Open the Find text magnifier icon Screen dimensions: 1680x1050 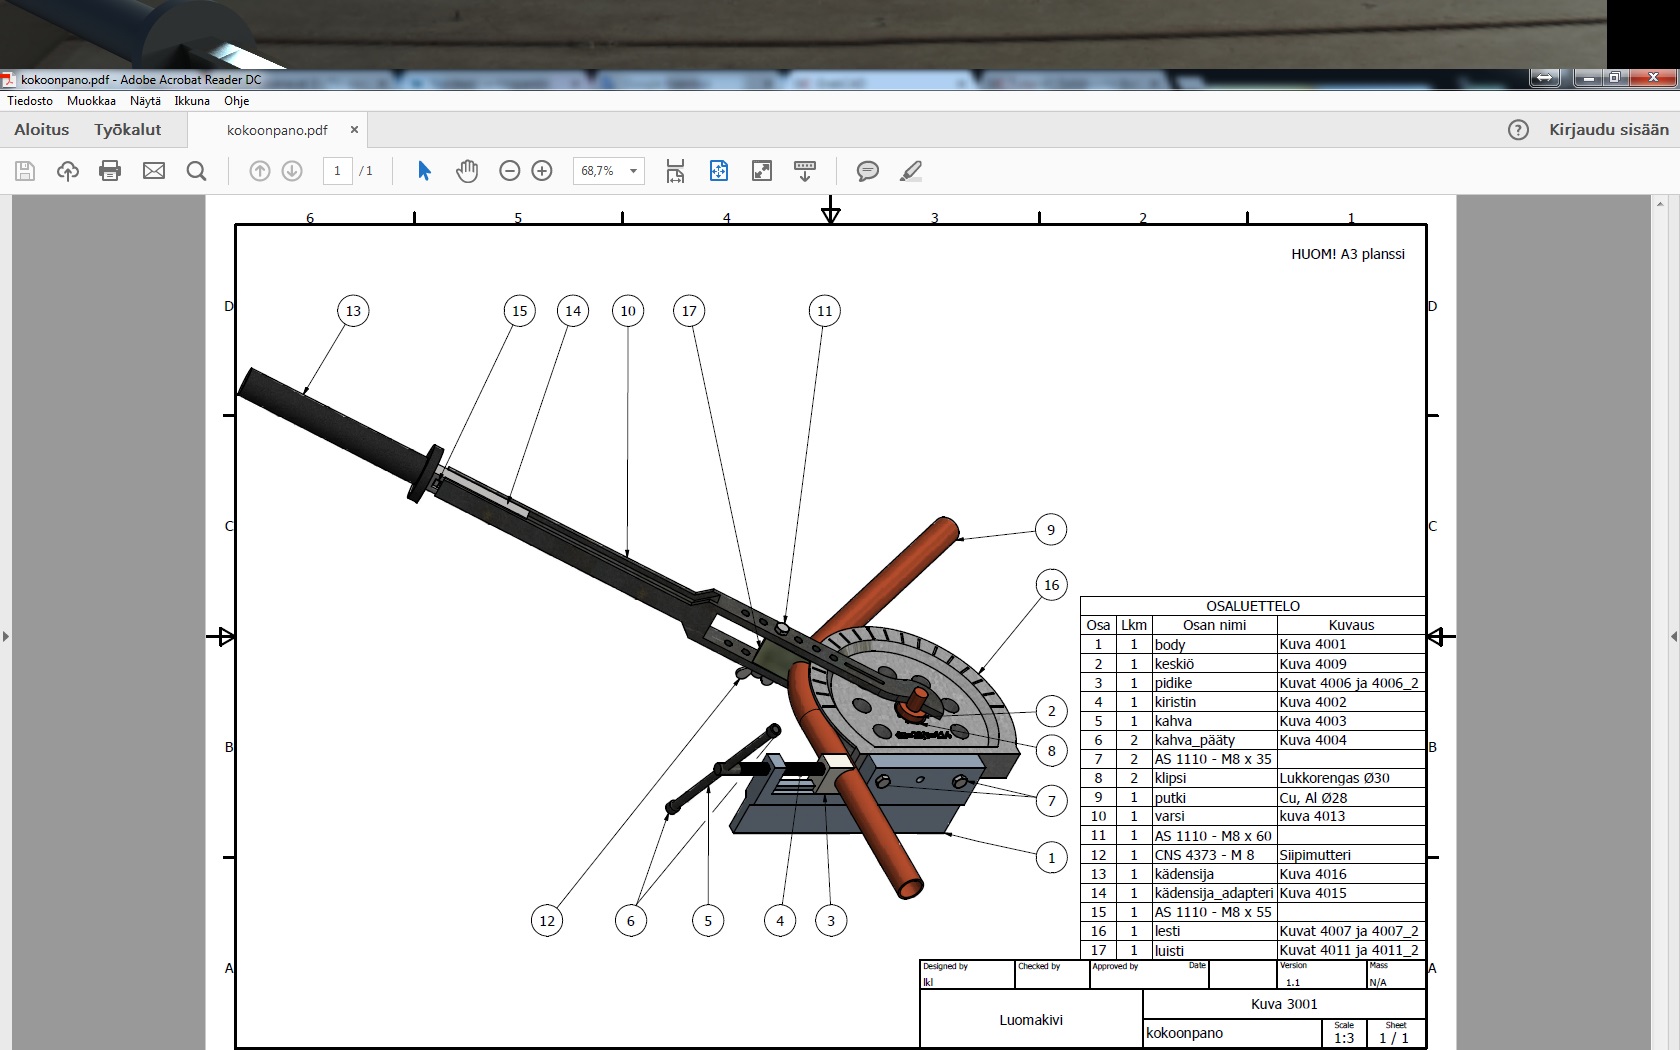pos(197,171)
